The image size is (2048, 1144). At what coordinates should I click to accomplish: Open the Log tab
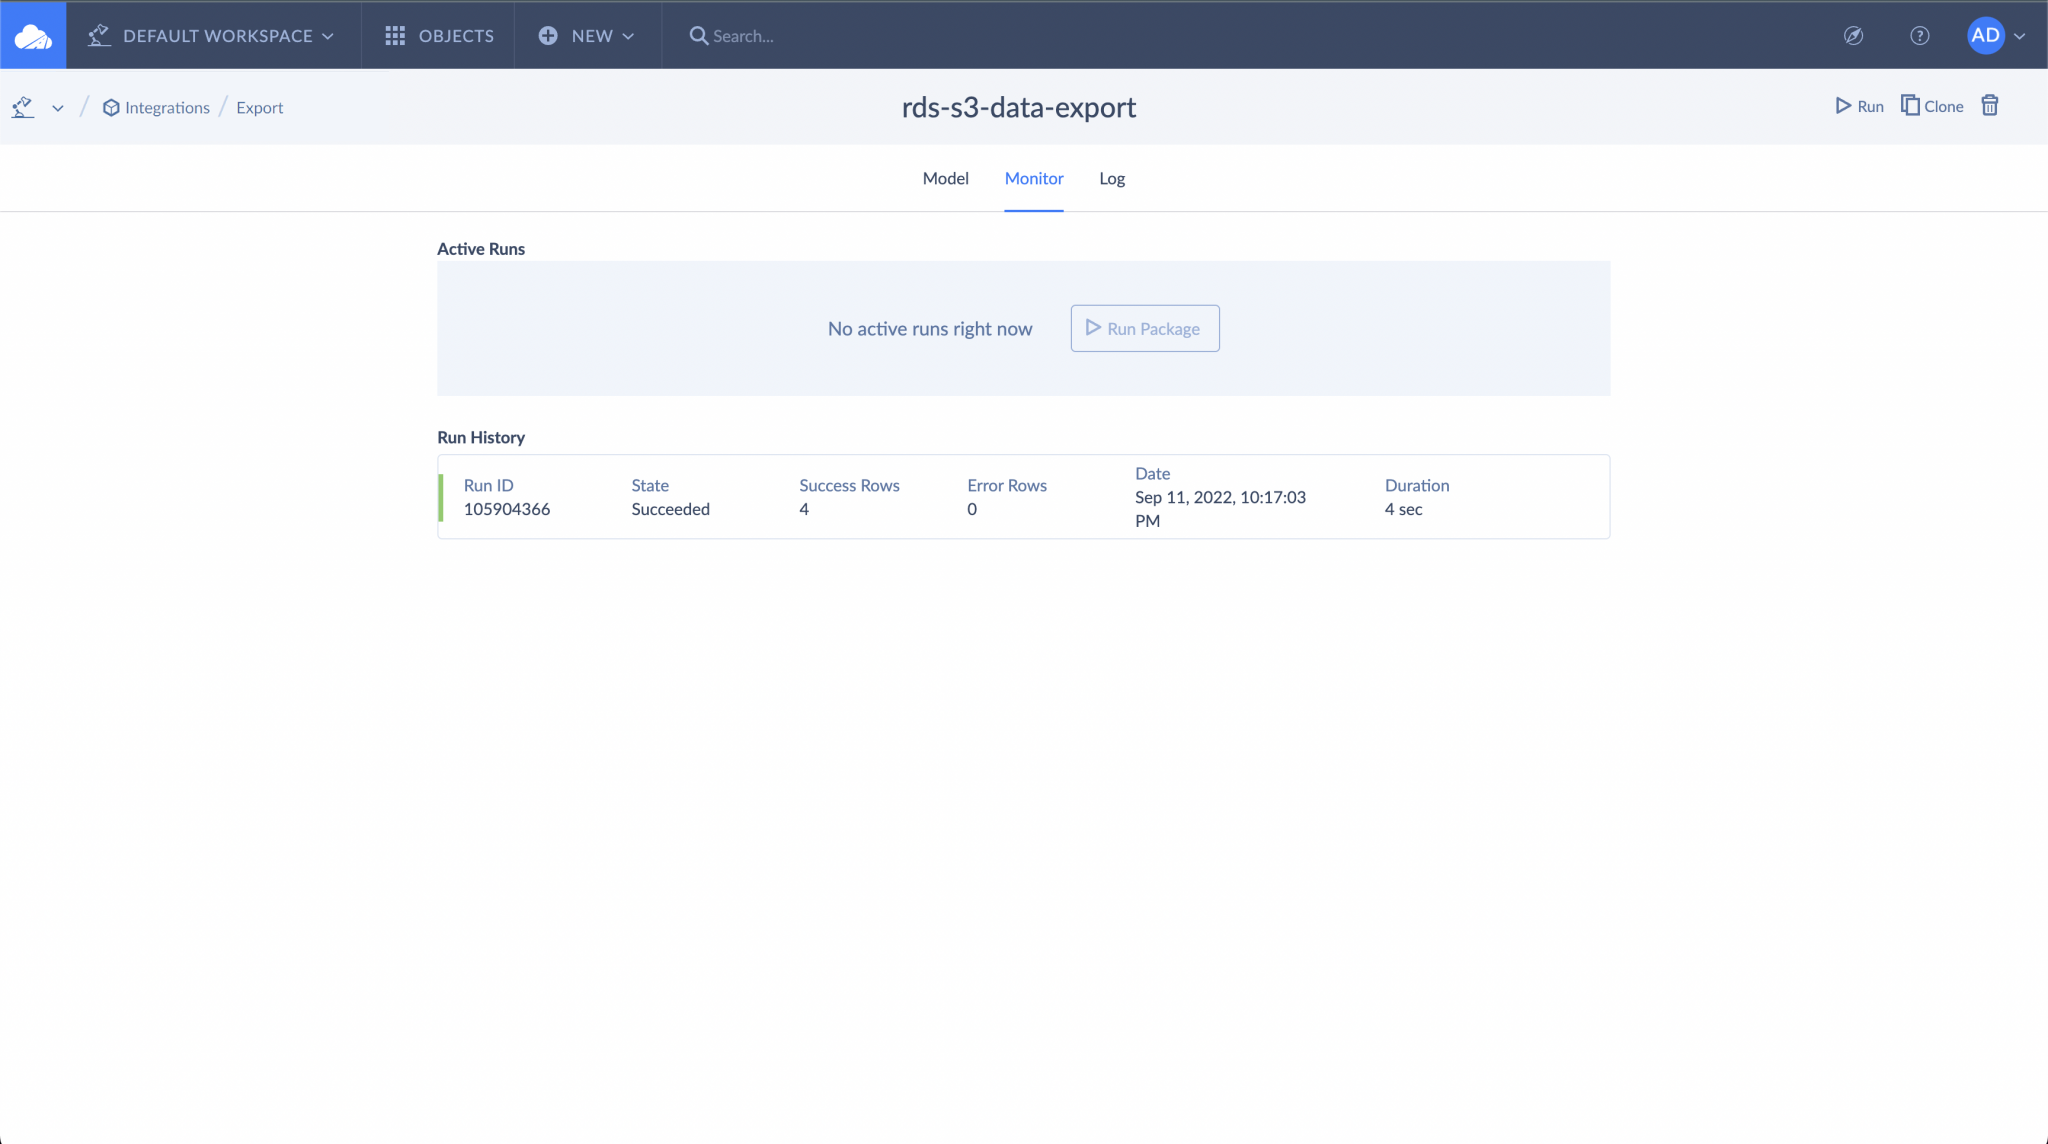[1112, 178]
